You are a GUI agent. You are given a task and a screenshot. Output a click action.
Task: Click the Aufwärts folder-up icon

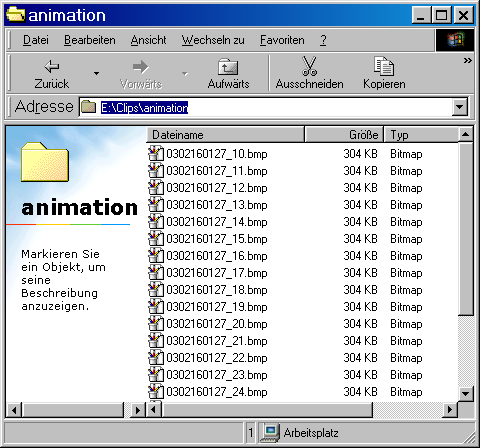point(228,67)
